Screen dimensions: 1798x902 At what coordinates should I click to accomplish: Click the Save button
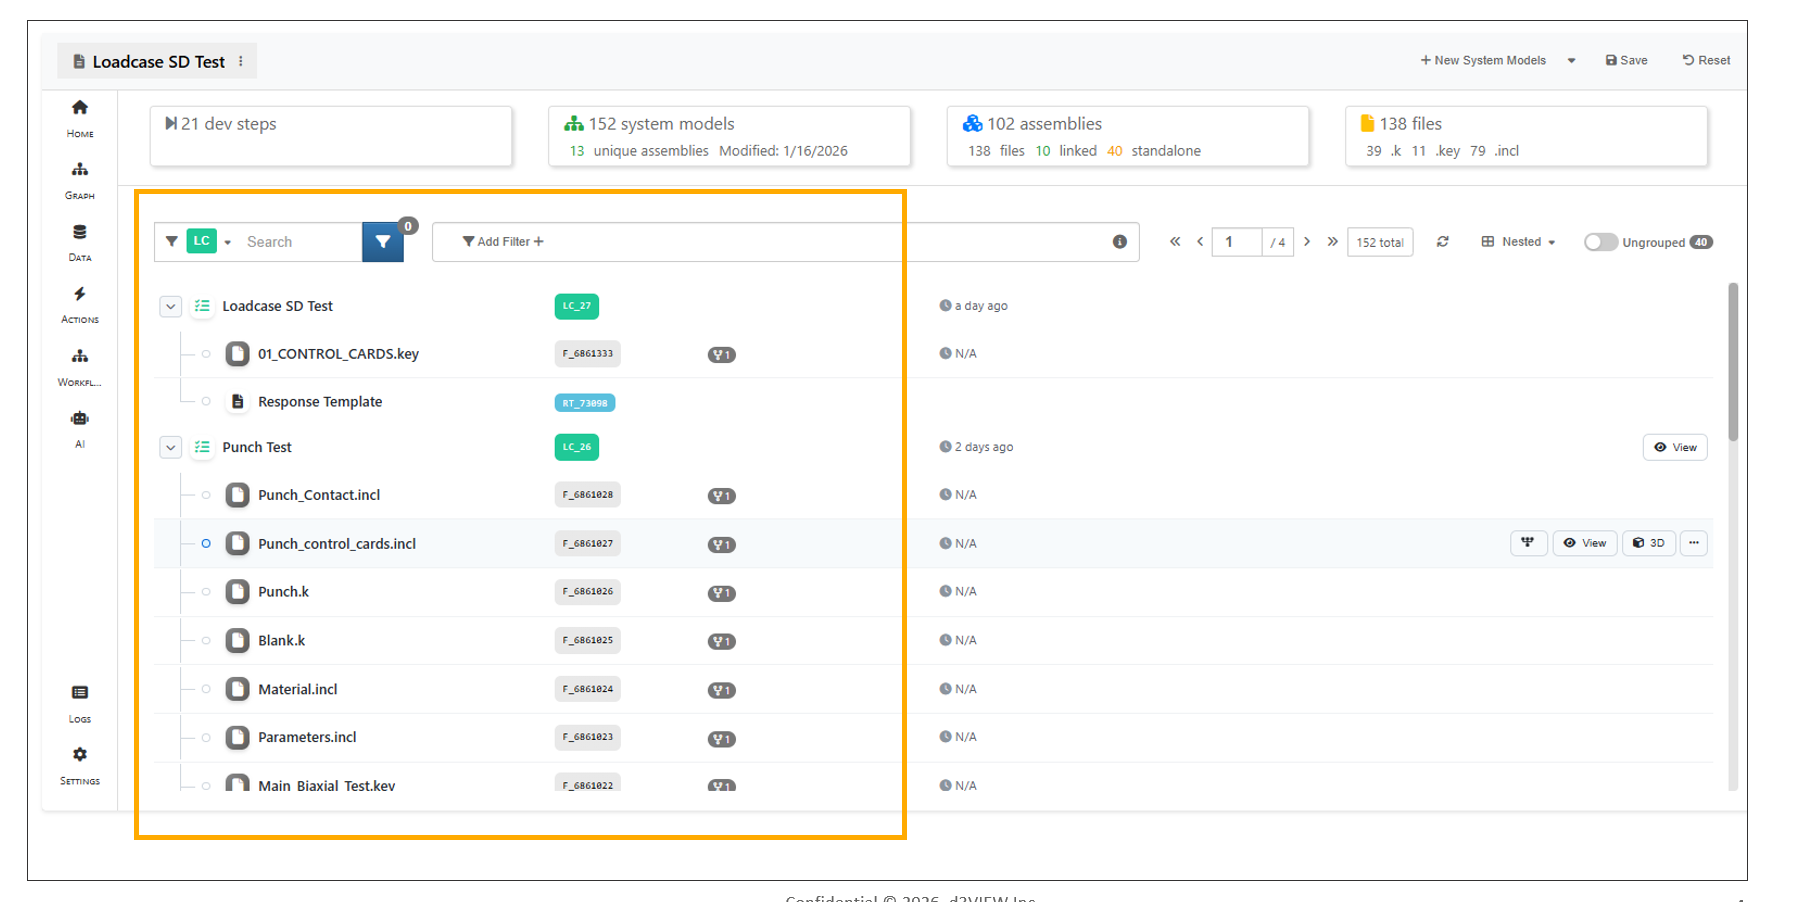1626,60
